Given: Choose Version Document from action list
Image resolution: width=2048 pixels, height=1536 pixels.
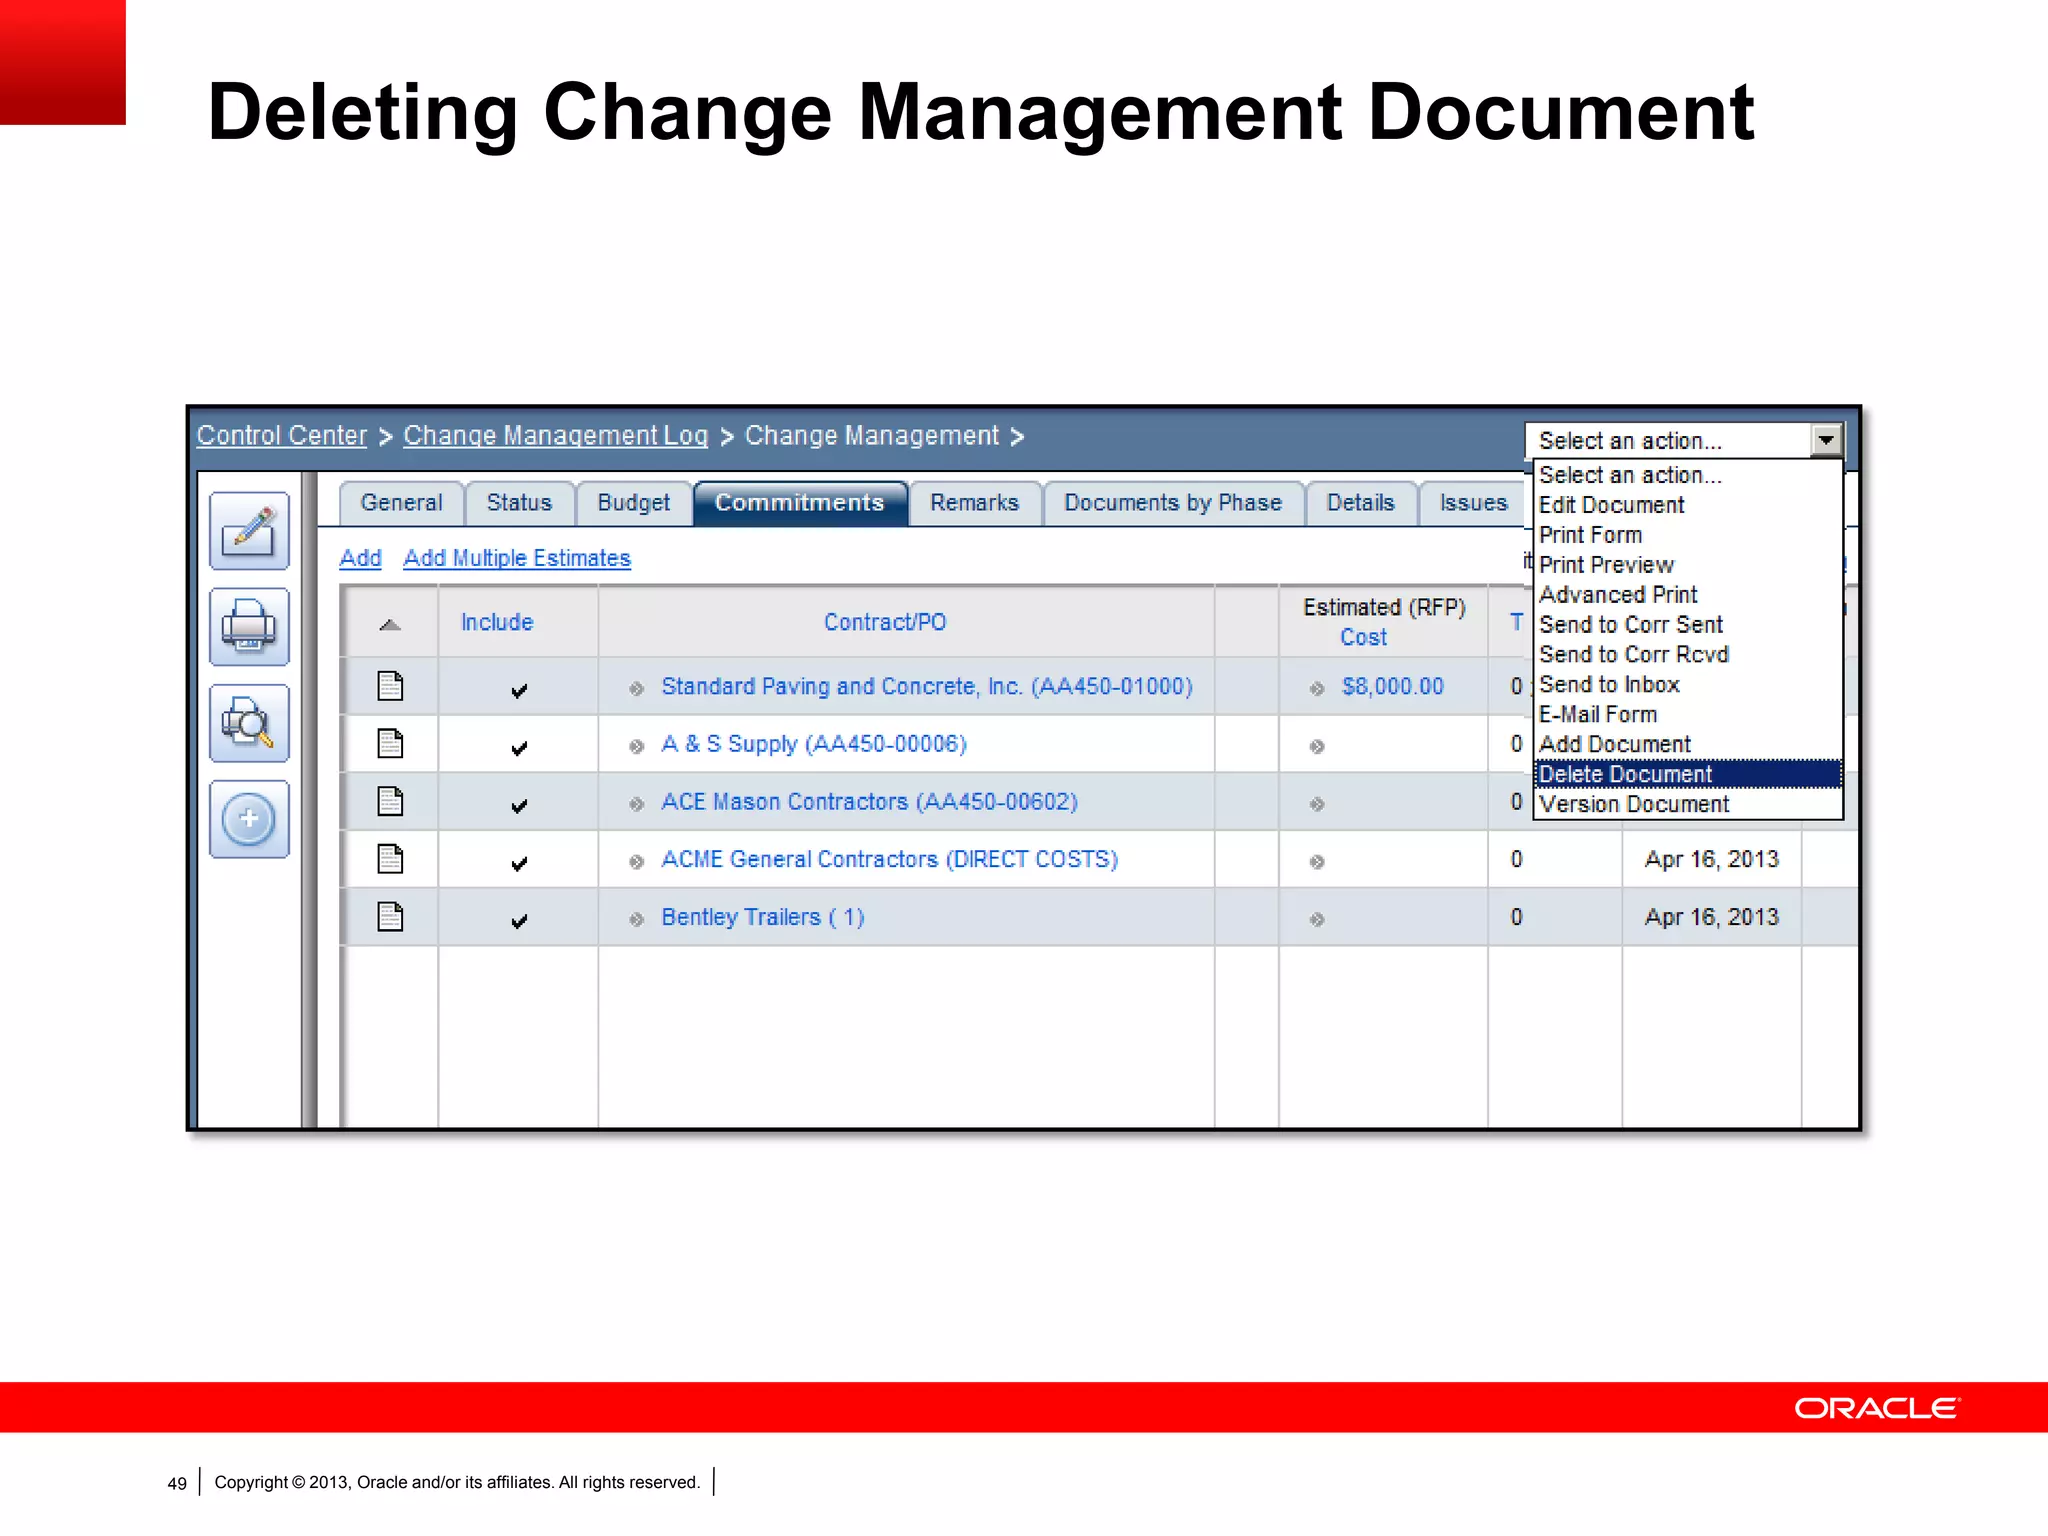Looking at the screenshot, I should click(1688, 804).
